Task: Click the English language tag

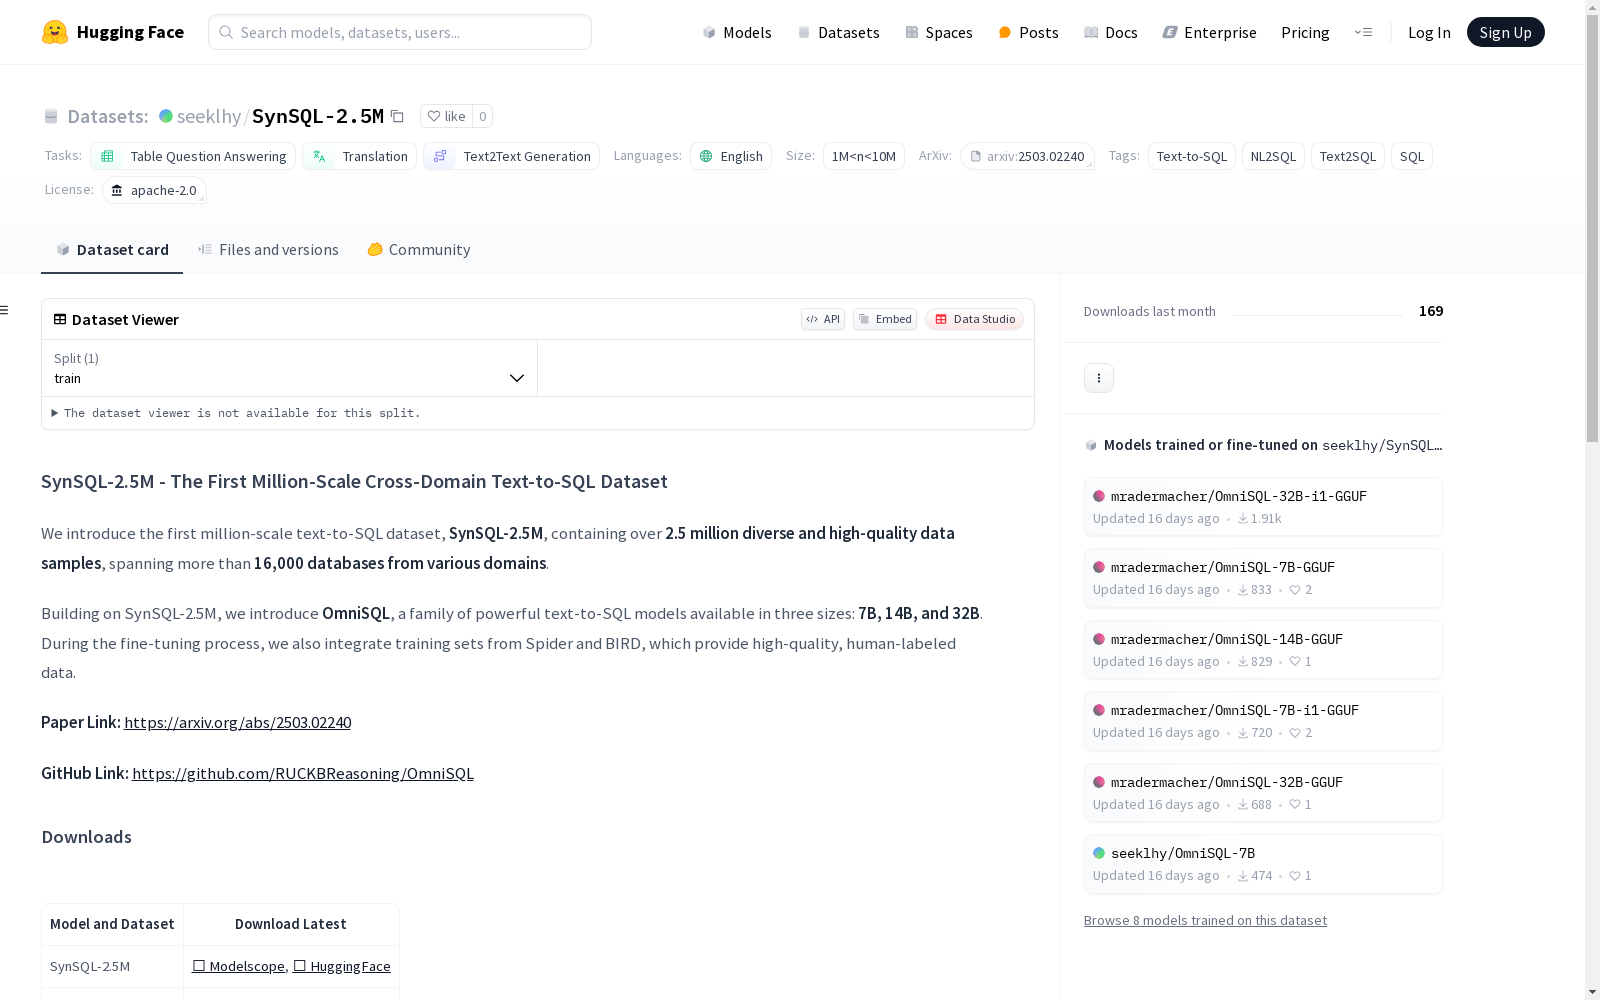Action: tap(731, 156)
